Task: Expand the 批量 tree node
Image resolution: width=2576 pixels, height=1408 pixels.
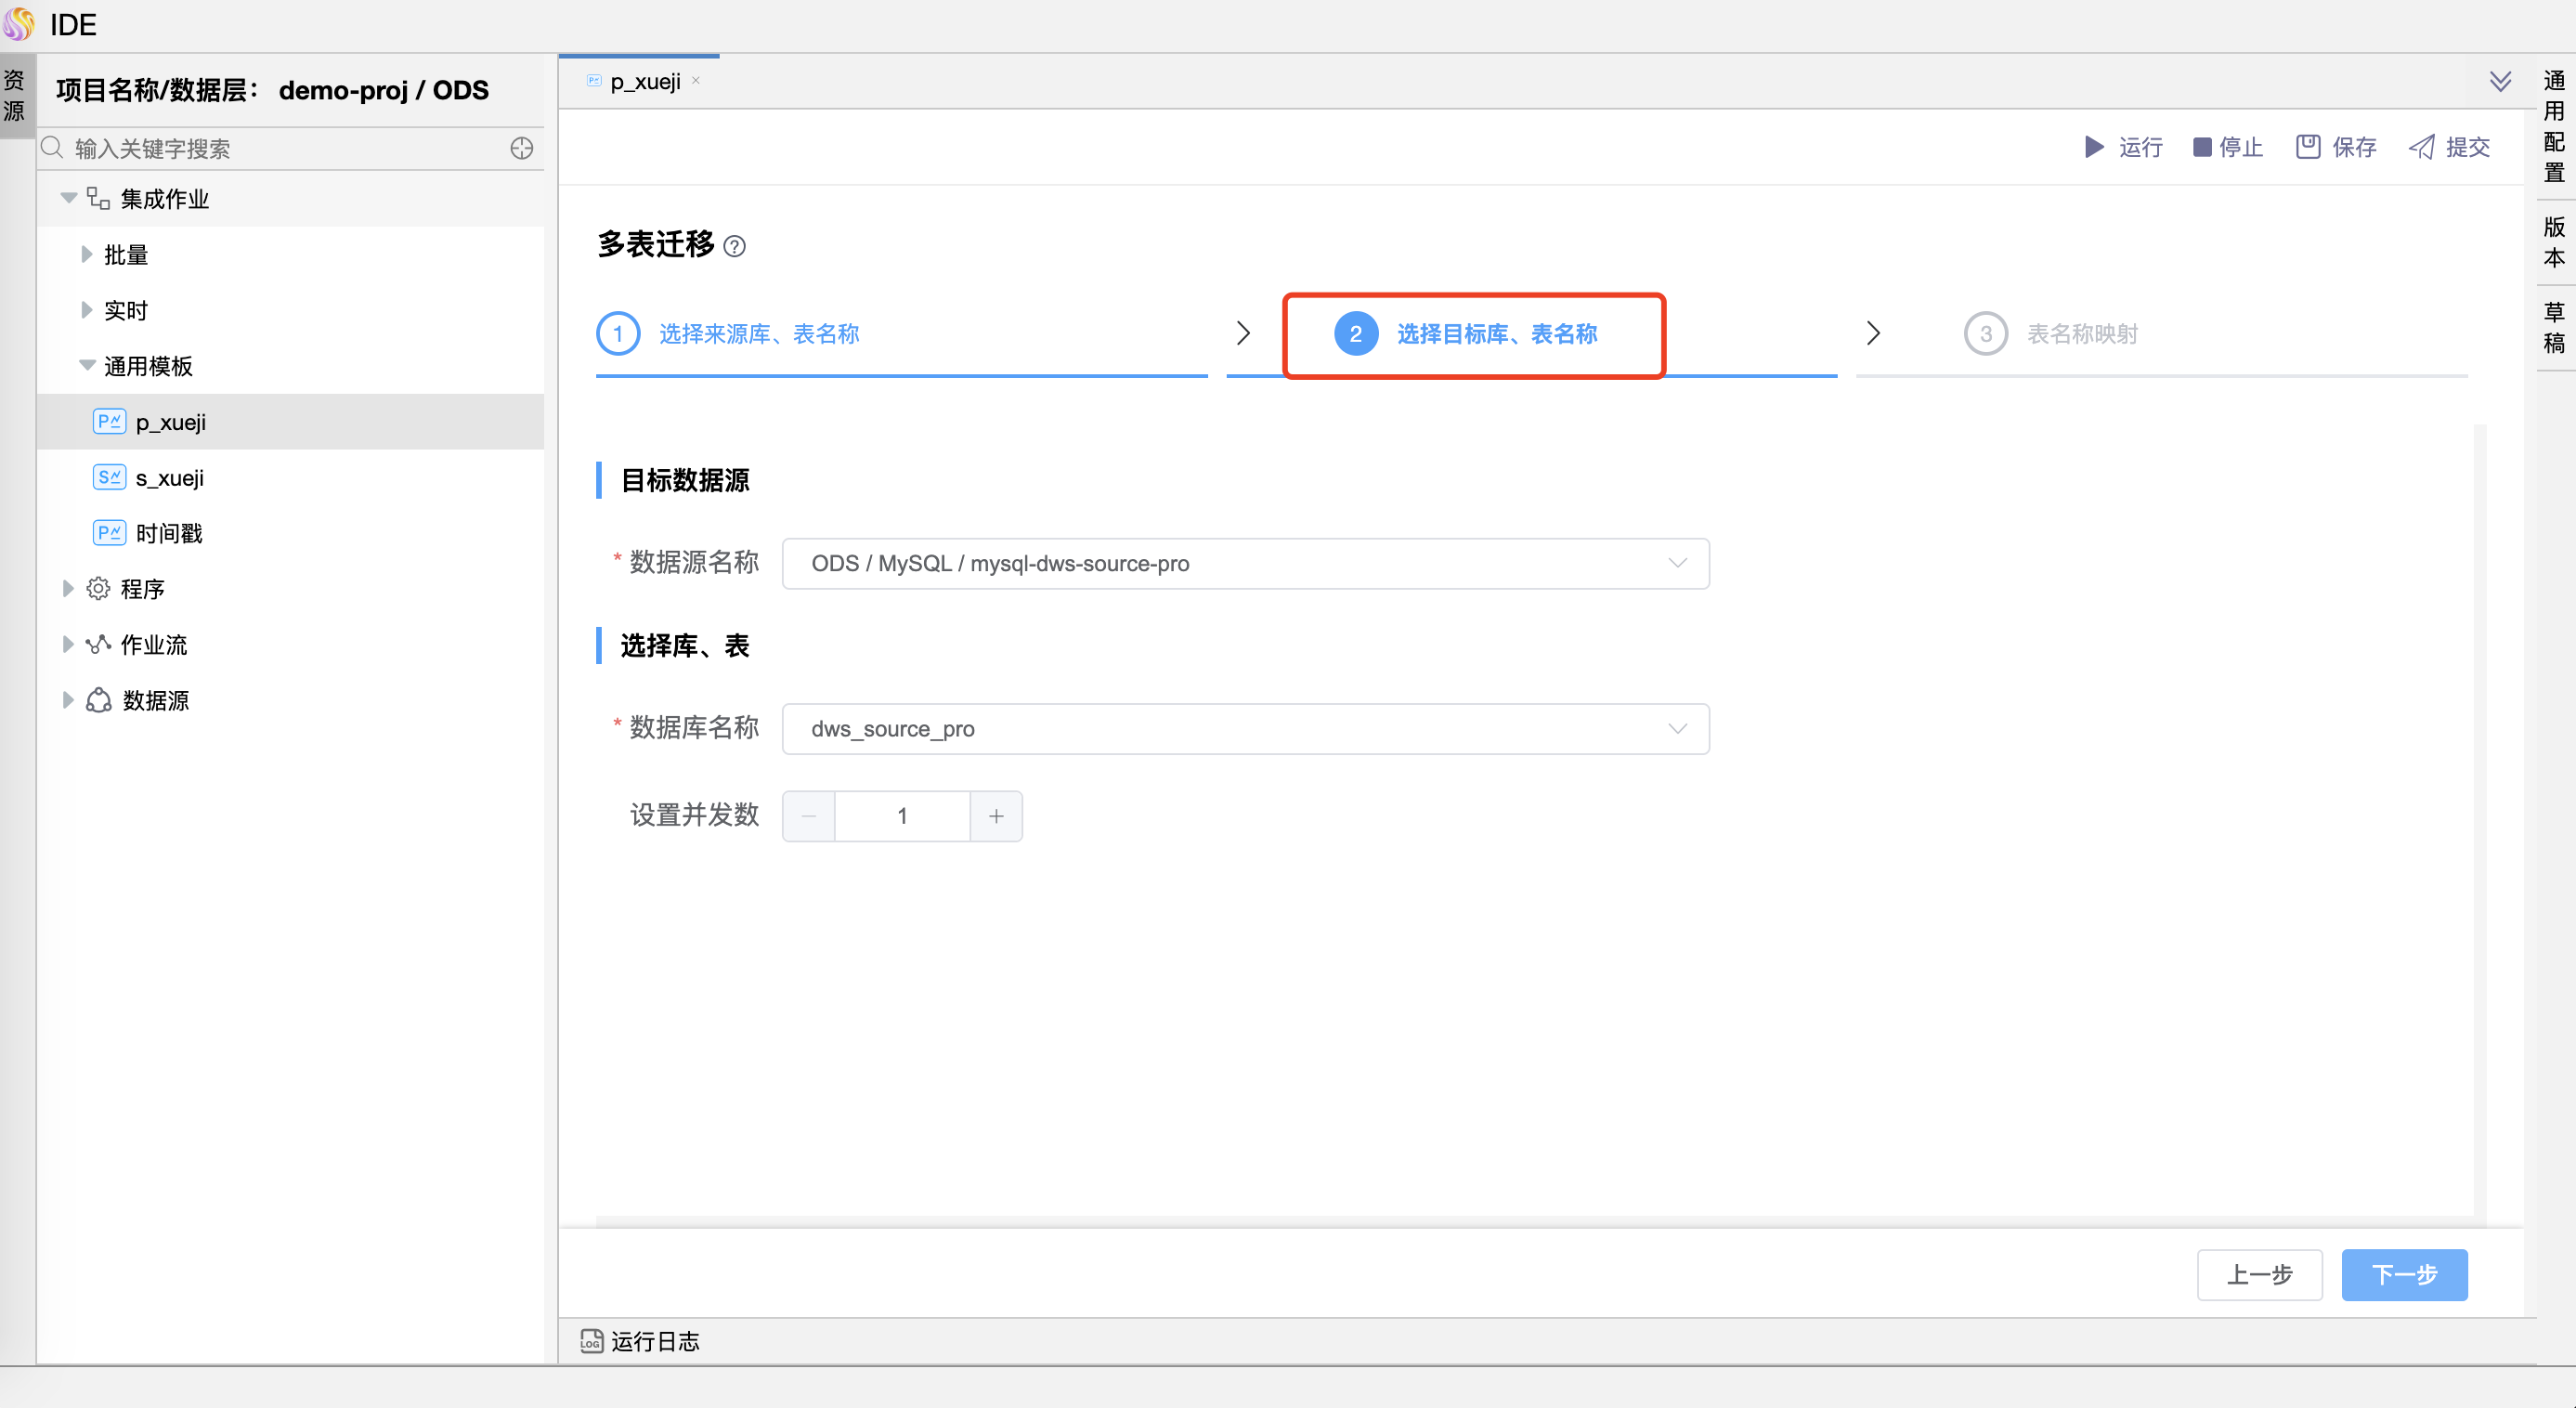Action: pos(86,254)
